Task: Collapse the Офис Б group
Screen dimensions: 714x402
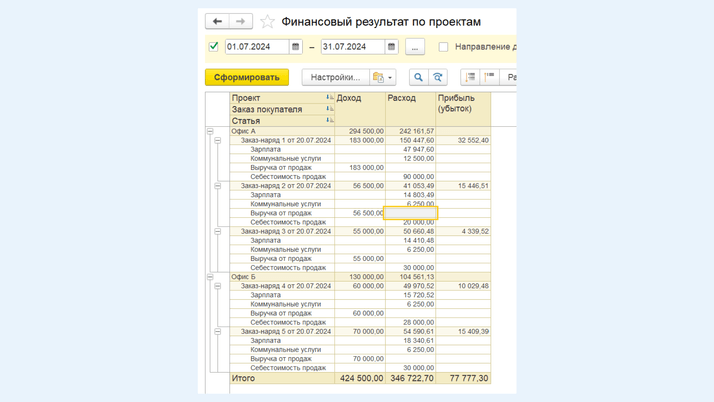Action: [210, 277]
